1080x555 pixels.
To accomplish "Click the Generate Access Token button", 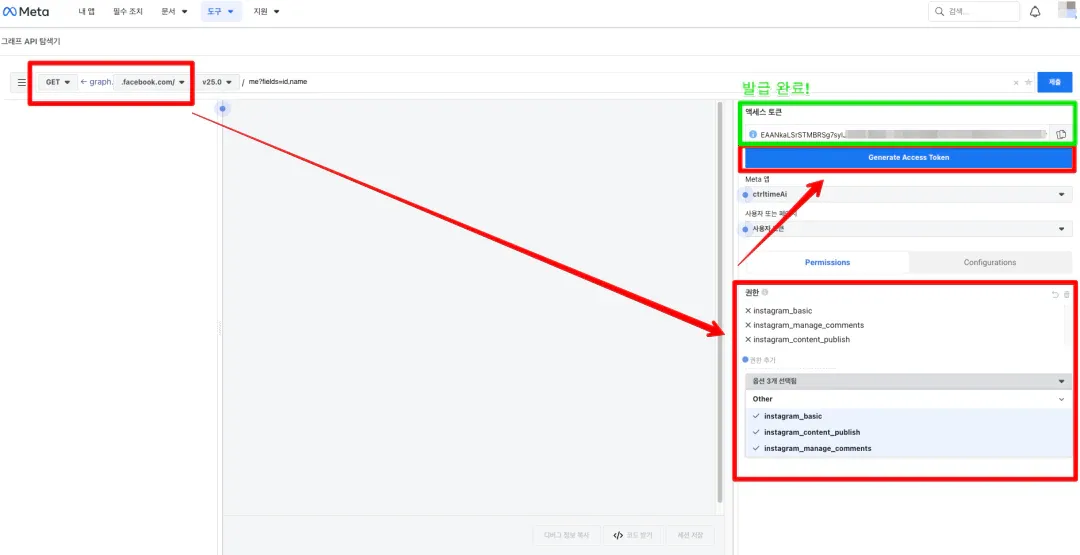I will [908, 158].
